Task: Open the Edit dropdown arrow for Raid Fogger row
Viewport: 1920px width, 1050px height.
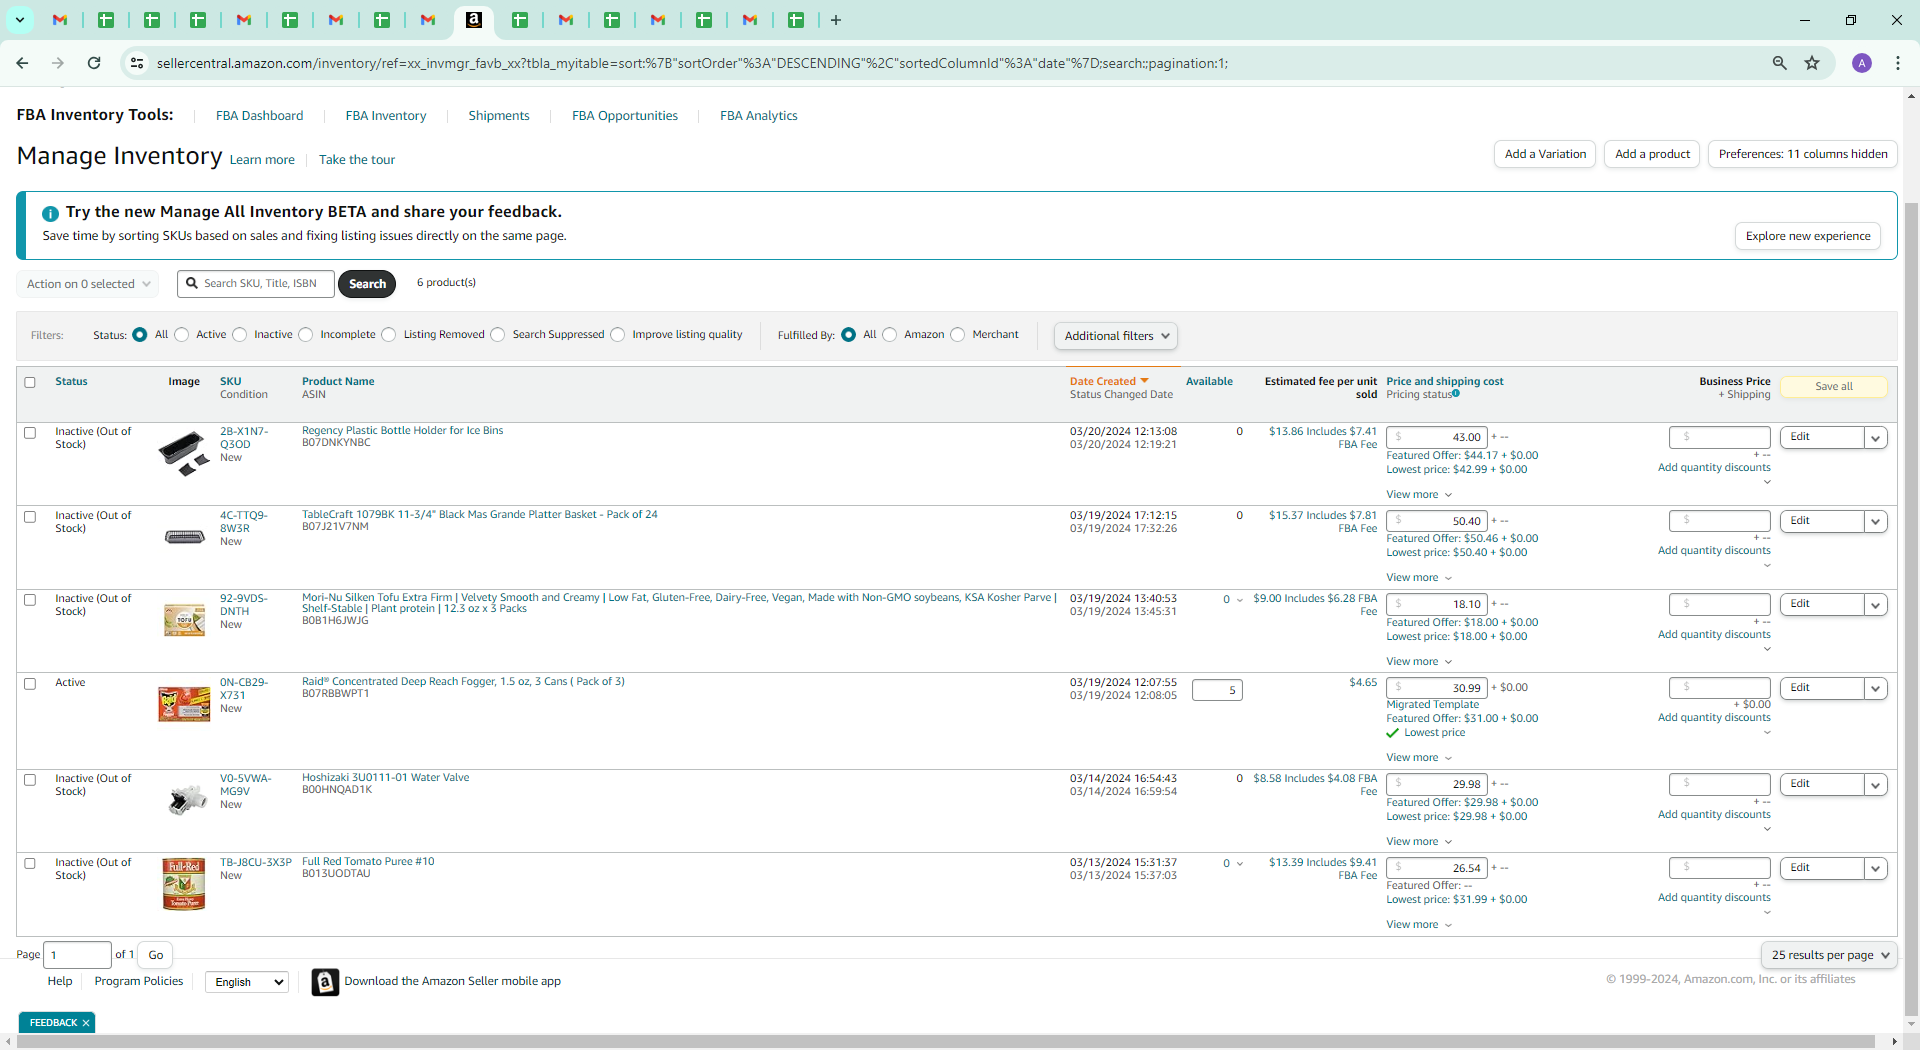Action: pos(1876,689)
